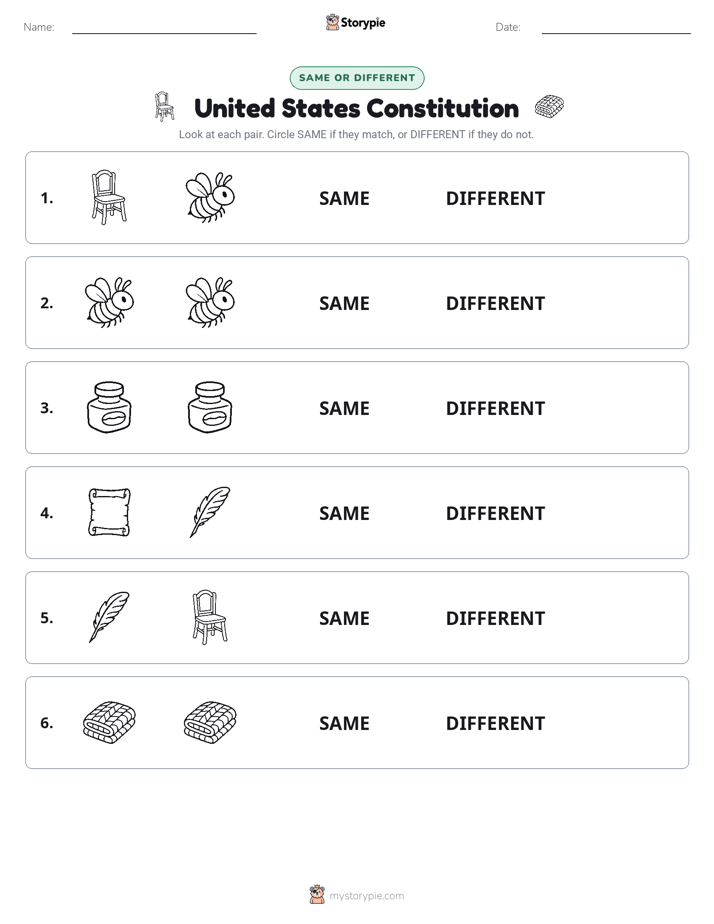Choose DIFFERENT for row 1
Screen dimensions: 714x924
[x=495, y=199]
